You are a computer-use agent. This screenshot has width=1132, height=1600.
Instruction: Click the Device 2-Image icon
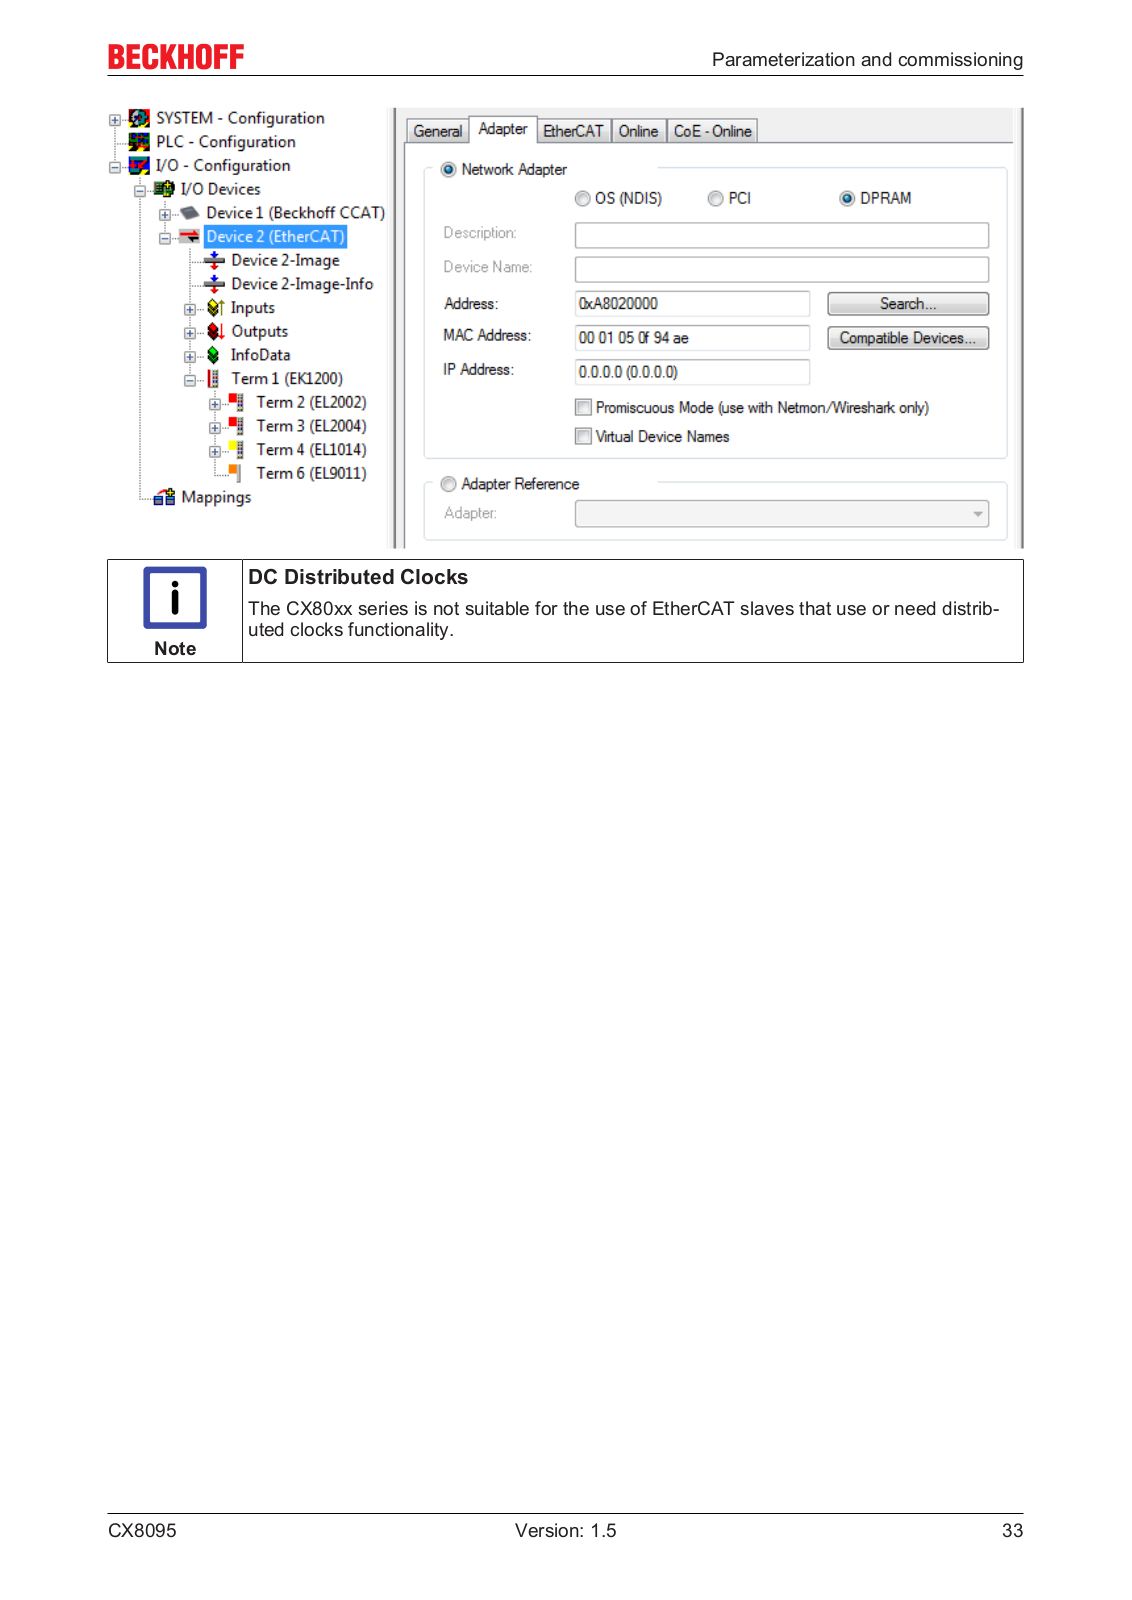click(214, 261)
